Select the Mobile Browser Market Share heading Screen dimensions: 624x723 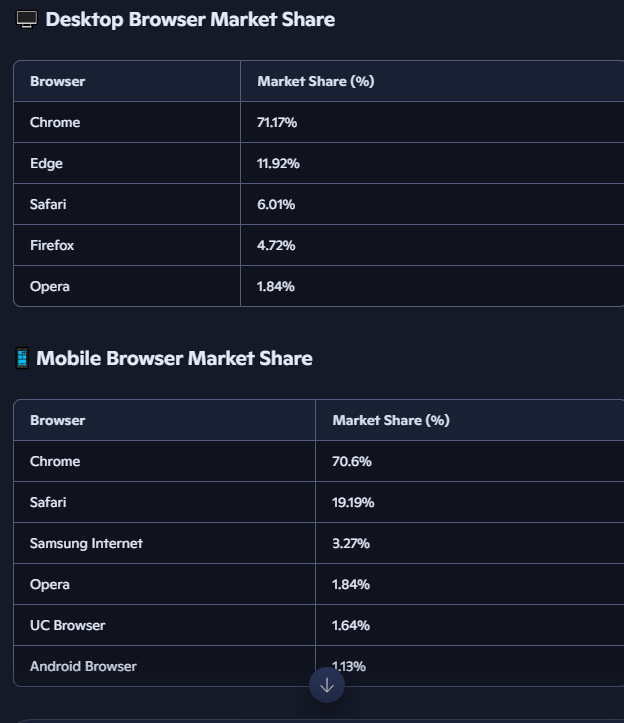click(x=174, y=358)
